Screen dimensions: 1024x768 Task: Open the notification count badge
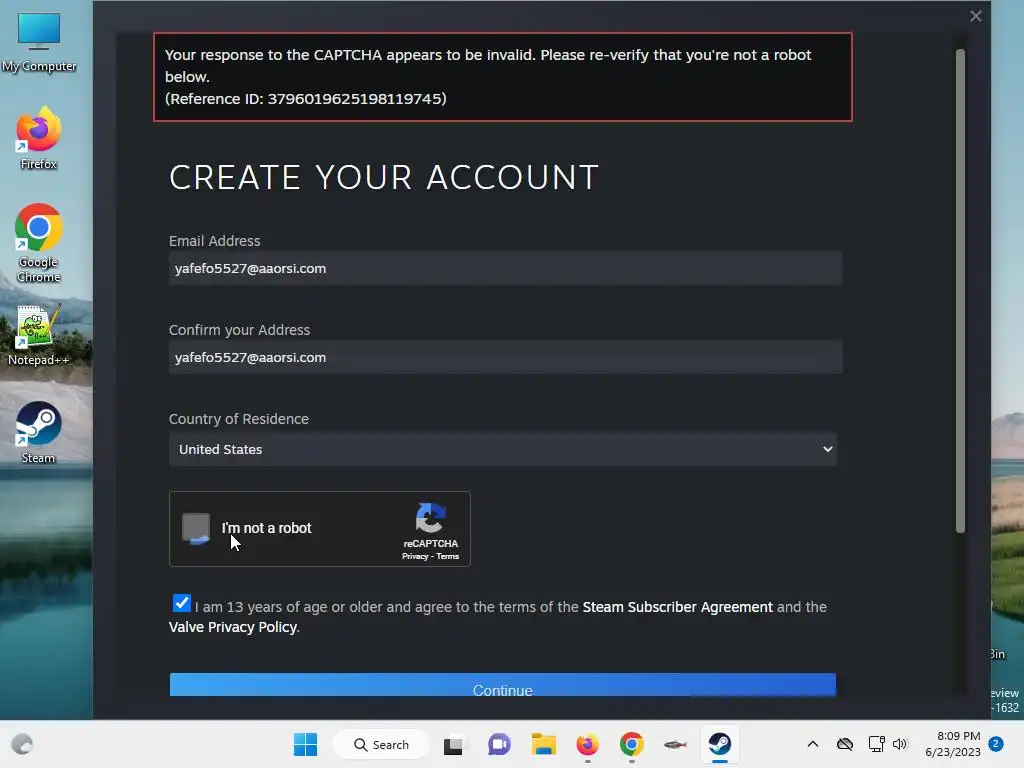(x=996, y=744)
